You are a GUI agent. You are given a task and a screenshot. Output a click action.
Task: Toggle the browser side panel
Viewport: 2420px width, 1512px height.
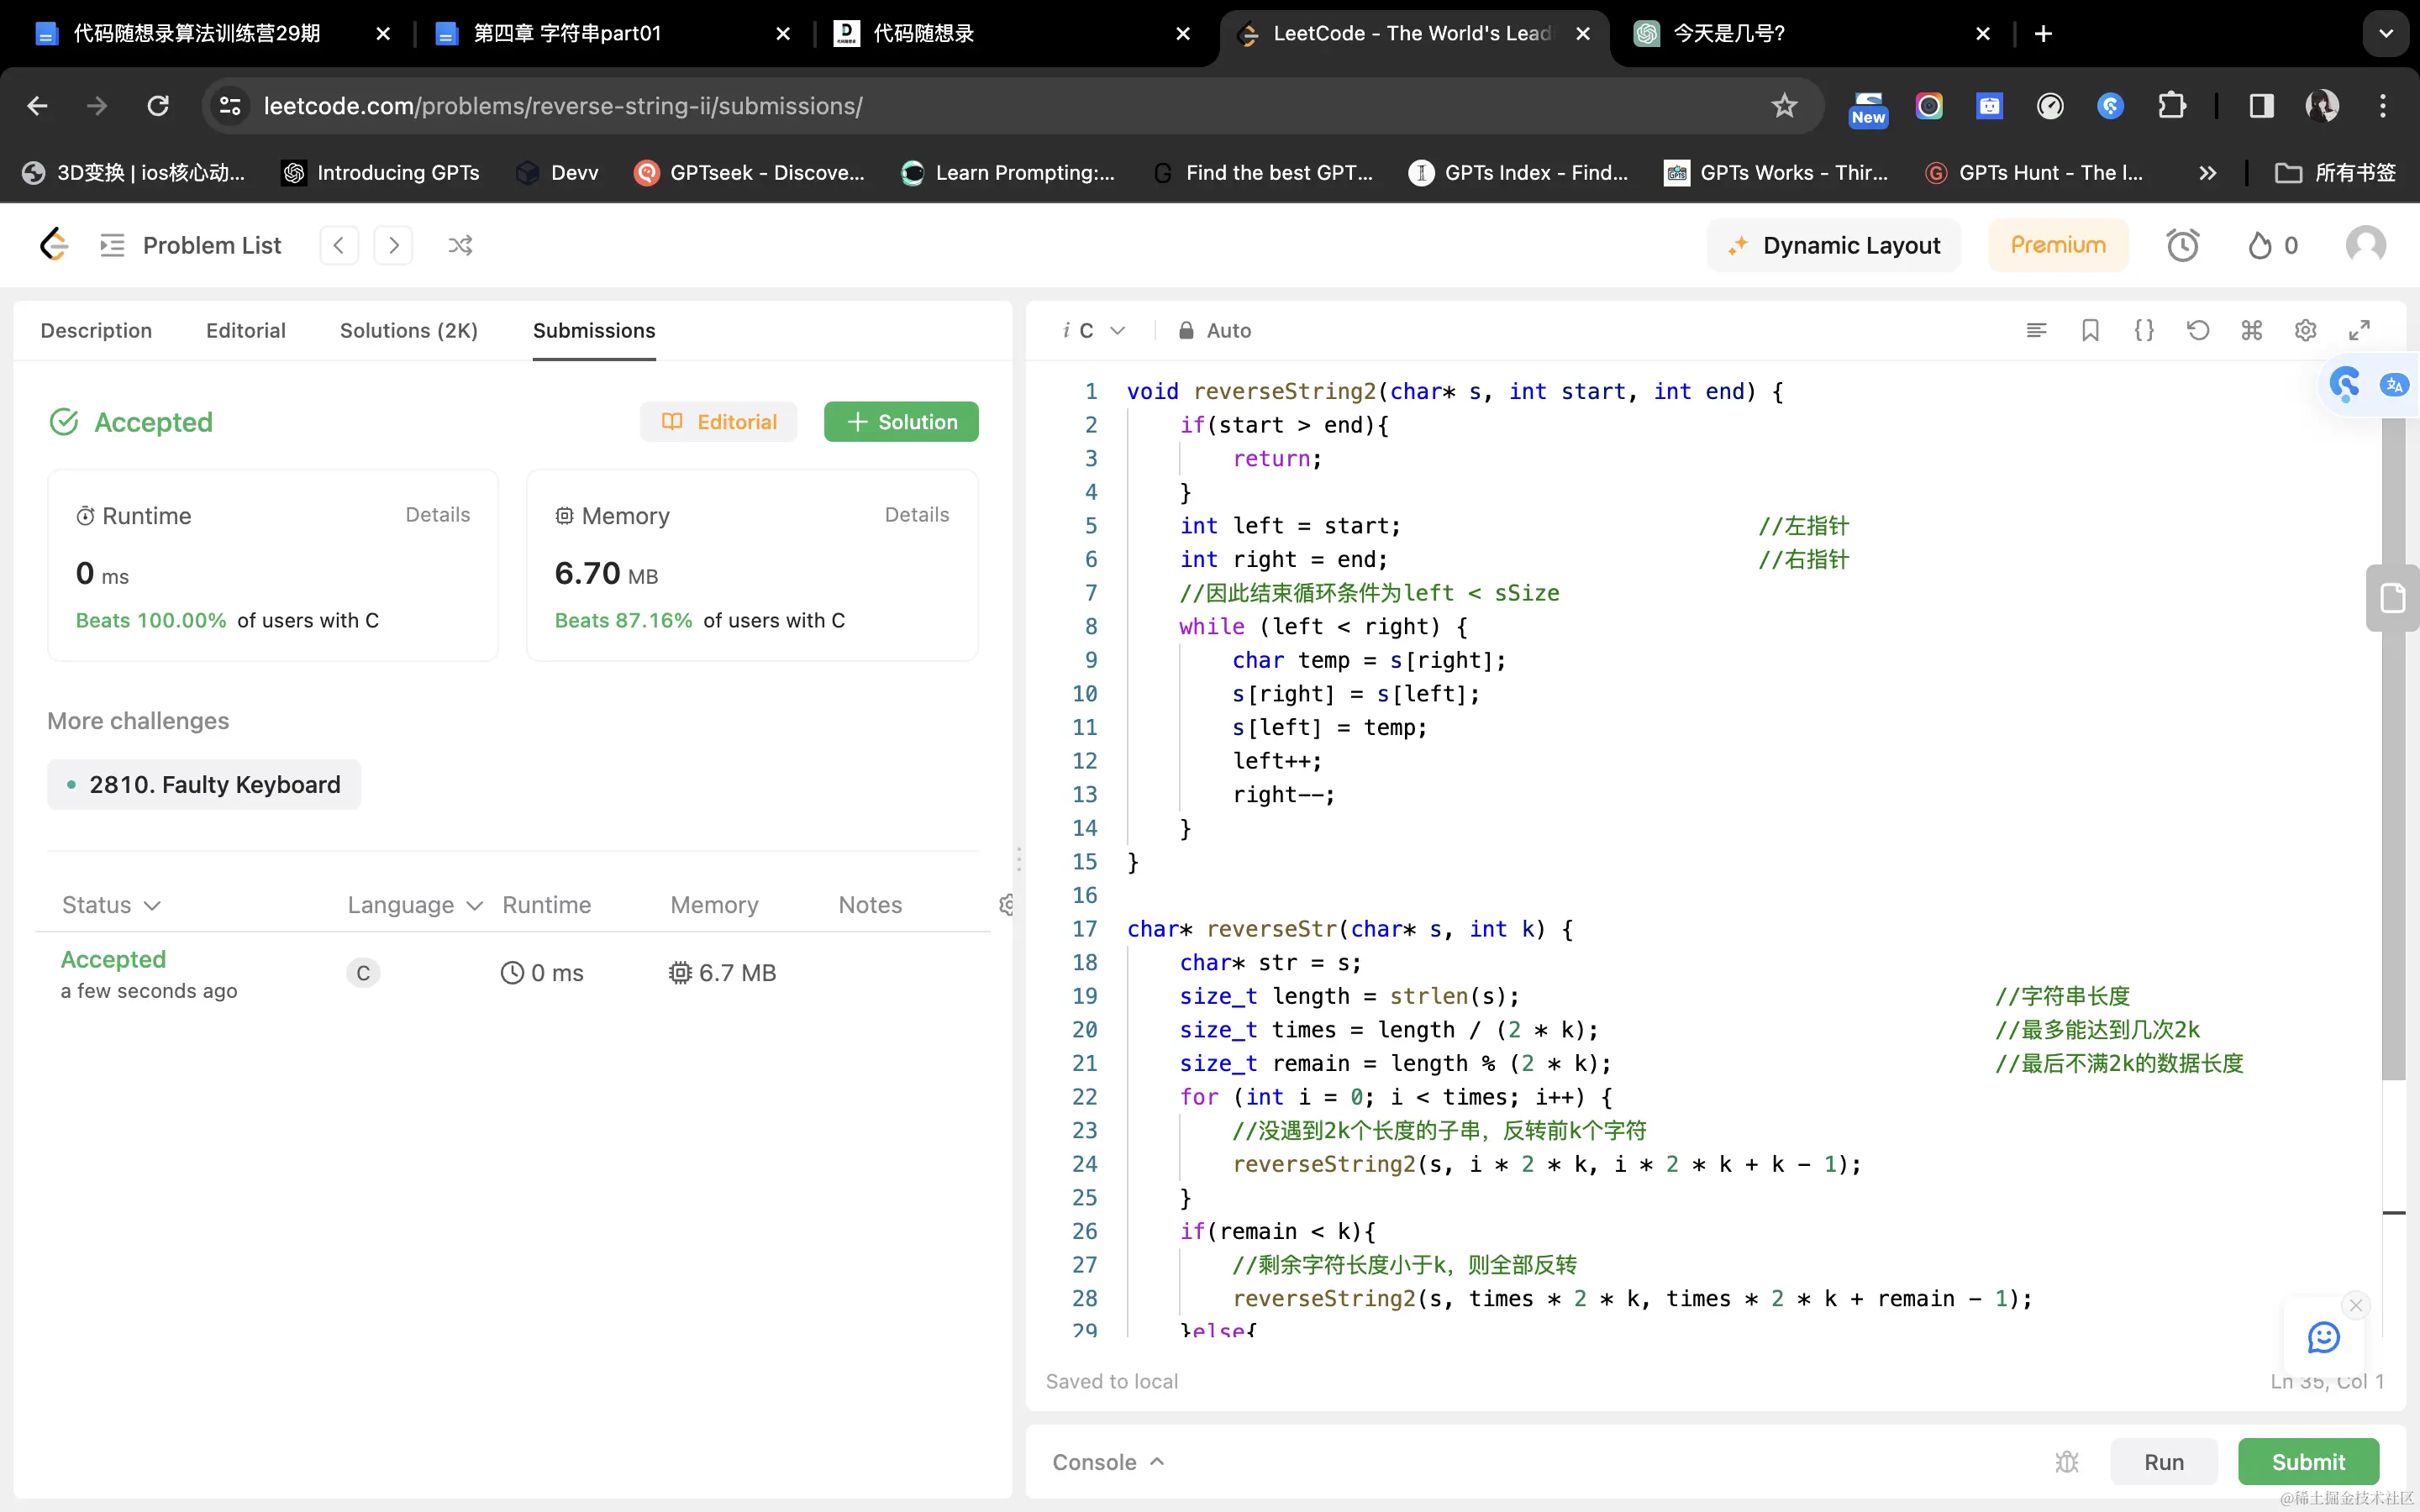tap(2261, 106)
